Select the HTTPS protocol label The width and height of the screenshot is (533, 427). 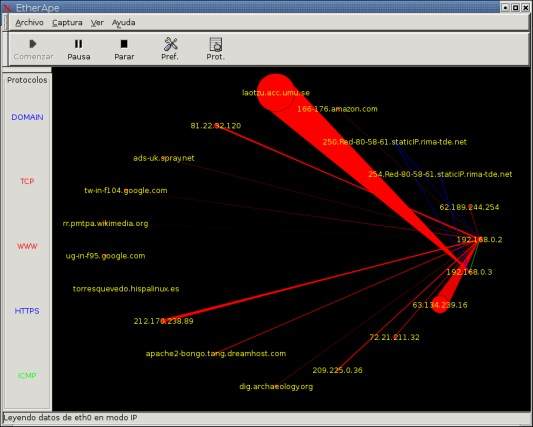[27, 311]
